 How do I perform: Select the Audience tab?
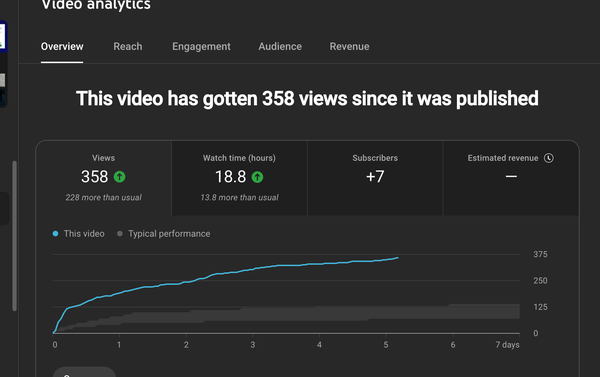pyautogui.click(x=280, y=46)
